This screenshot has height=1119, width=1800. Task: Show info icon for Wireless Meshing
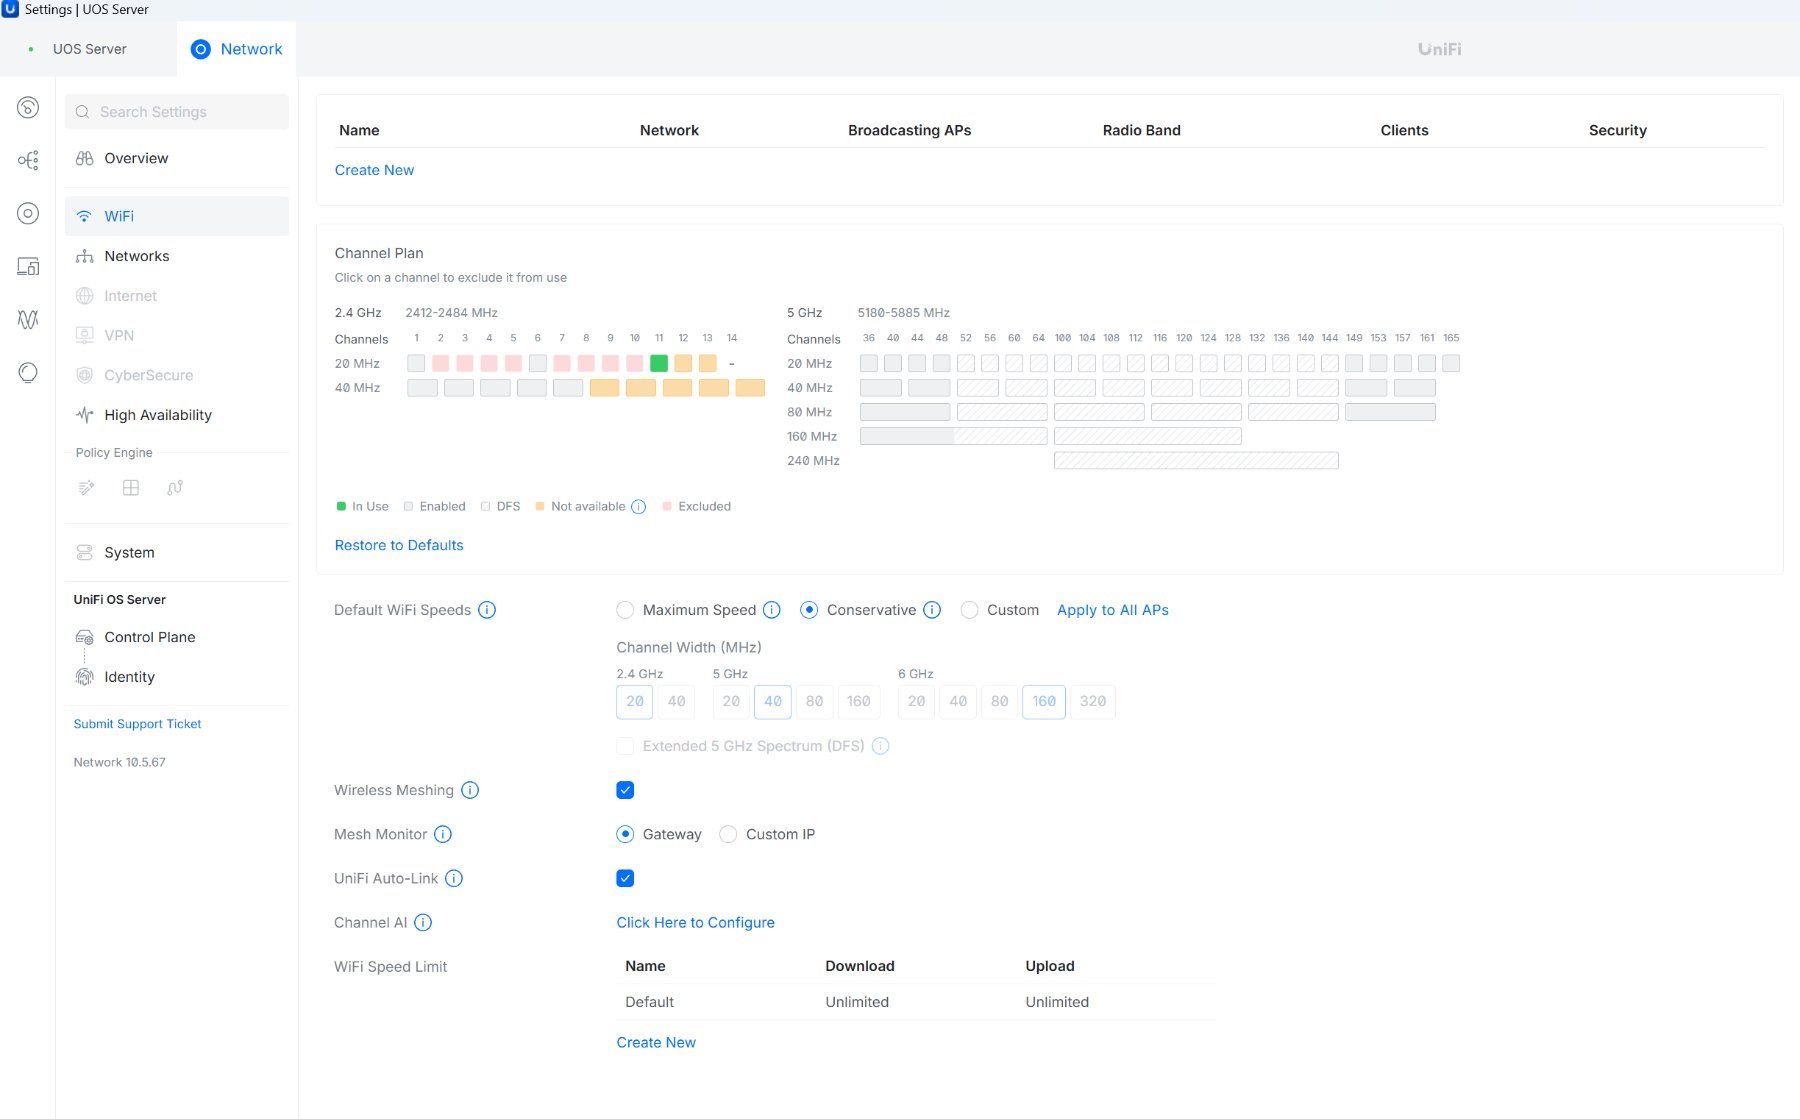470,790
